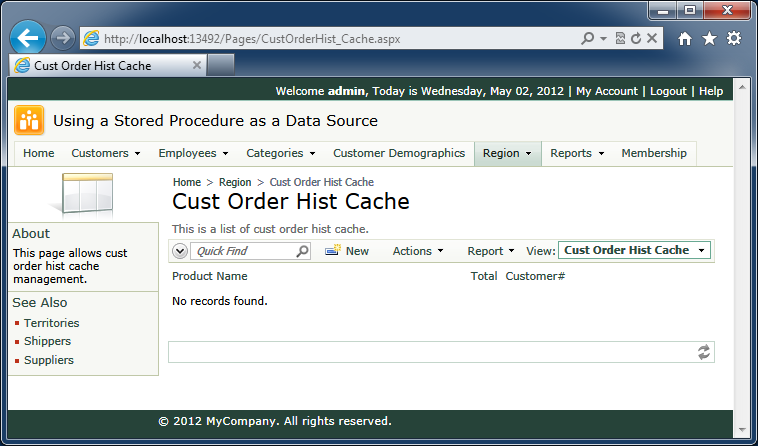The height and width of the screenshot is (446, 758).
Task: Click the search magnifier in the address bar
Action: [587, 38]
